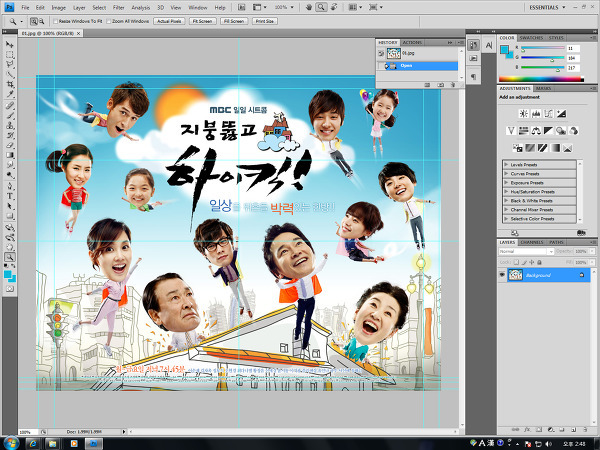This screenshot has height=450, width=600.
Task: Select the Gradient tool
Action: [10, 155]
